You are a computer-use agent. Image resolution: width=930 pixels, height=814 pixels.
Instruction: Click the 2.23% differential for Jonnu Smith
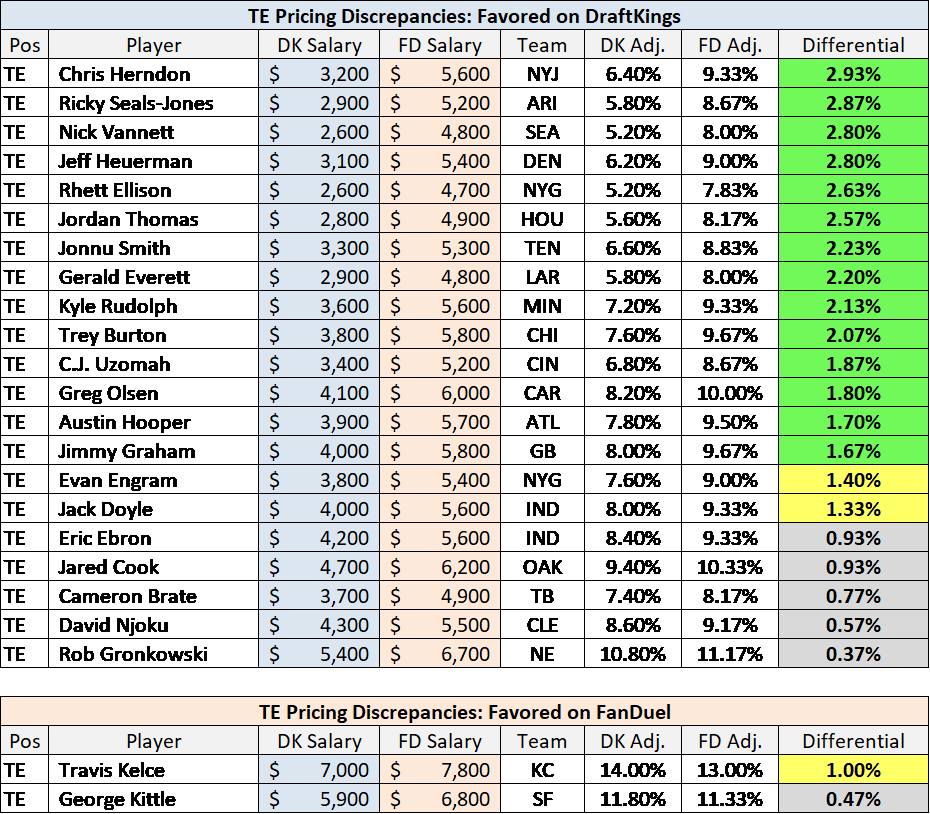tap(853, 248)
